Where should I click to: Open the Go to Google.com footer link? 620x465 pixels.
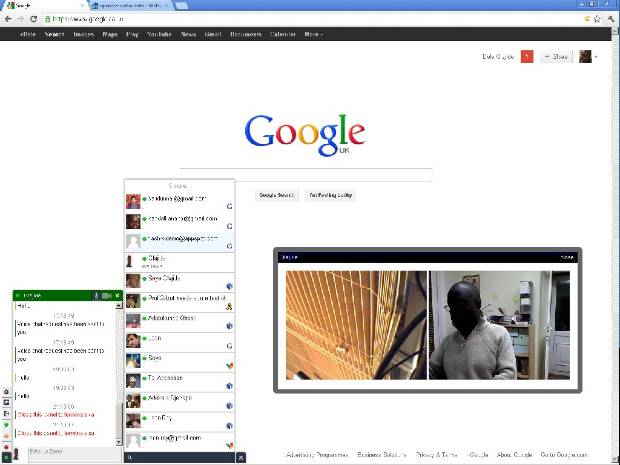click(564, 455)
